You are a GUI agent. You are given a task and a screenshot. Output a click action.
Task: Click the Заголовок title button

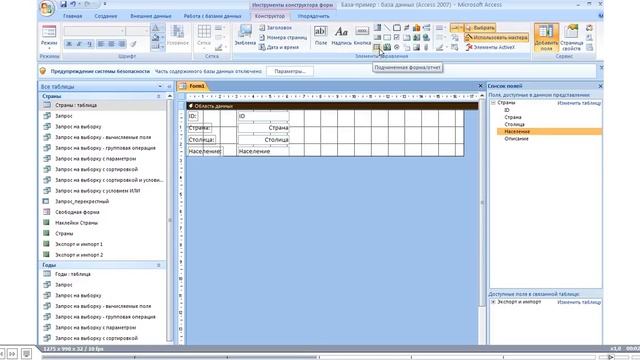(276, 28)
